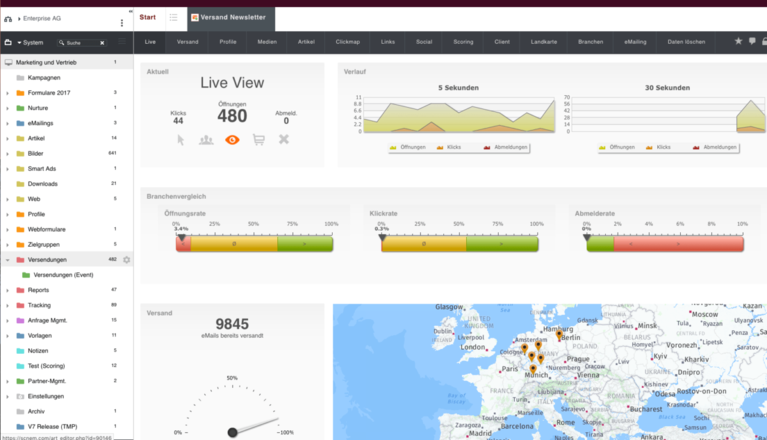The image size is (767, 440).
Task: Click the orange eye icon in Live View
Action: click(232, 140)
